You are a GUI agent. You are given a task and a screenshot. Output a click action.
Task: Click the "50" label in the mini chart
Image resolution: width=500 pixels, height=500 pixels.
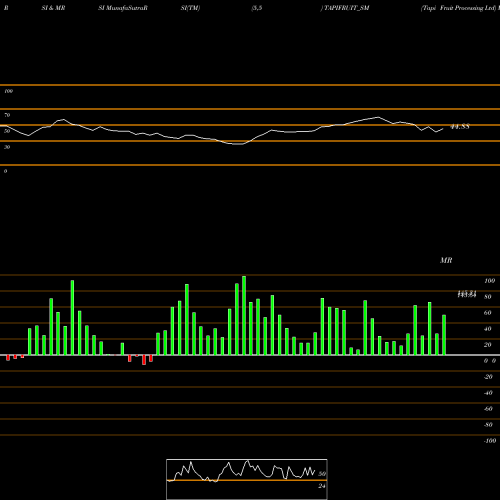tap(322, 474)
